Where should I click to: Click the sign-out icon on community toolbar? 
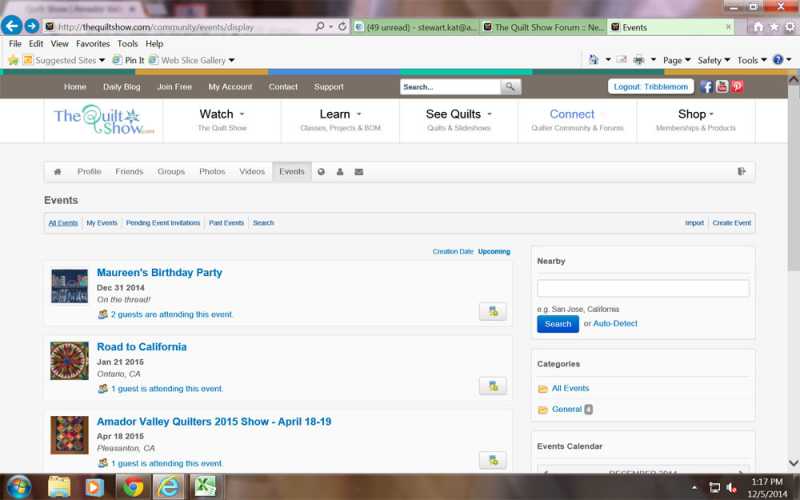(742, 172)
